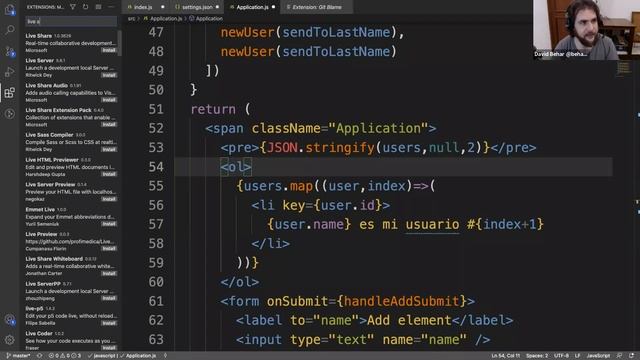640x360 pixels.
Task: Install the Emmet Live extension
Action: click(109, 224)
